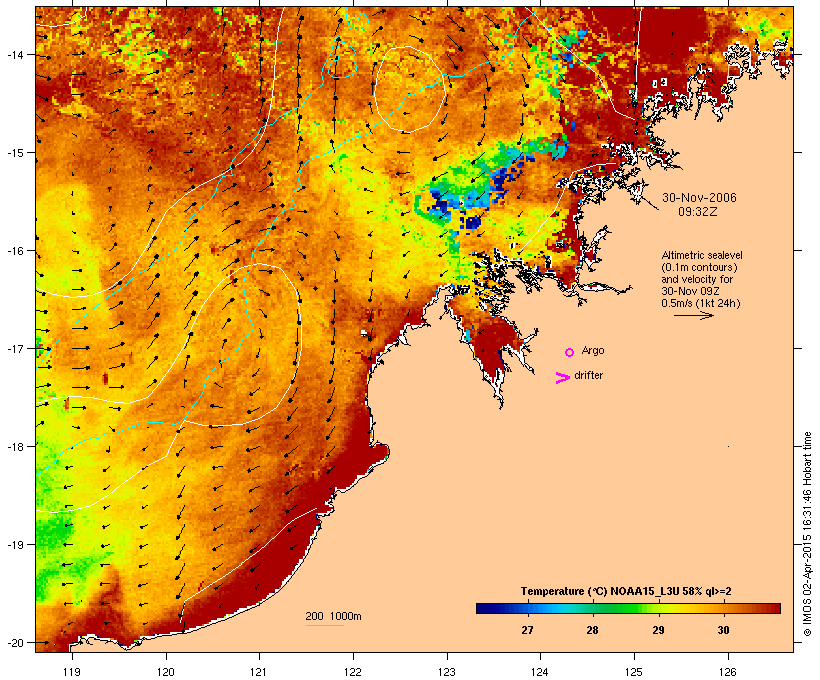Click the '(0.1m contours)' text line
The image size is (820, 680).
[699, 267]
